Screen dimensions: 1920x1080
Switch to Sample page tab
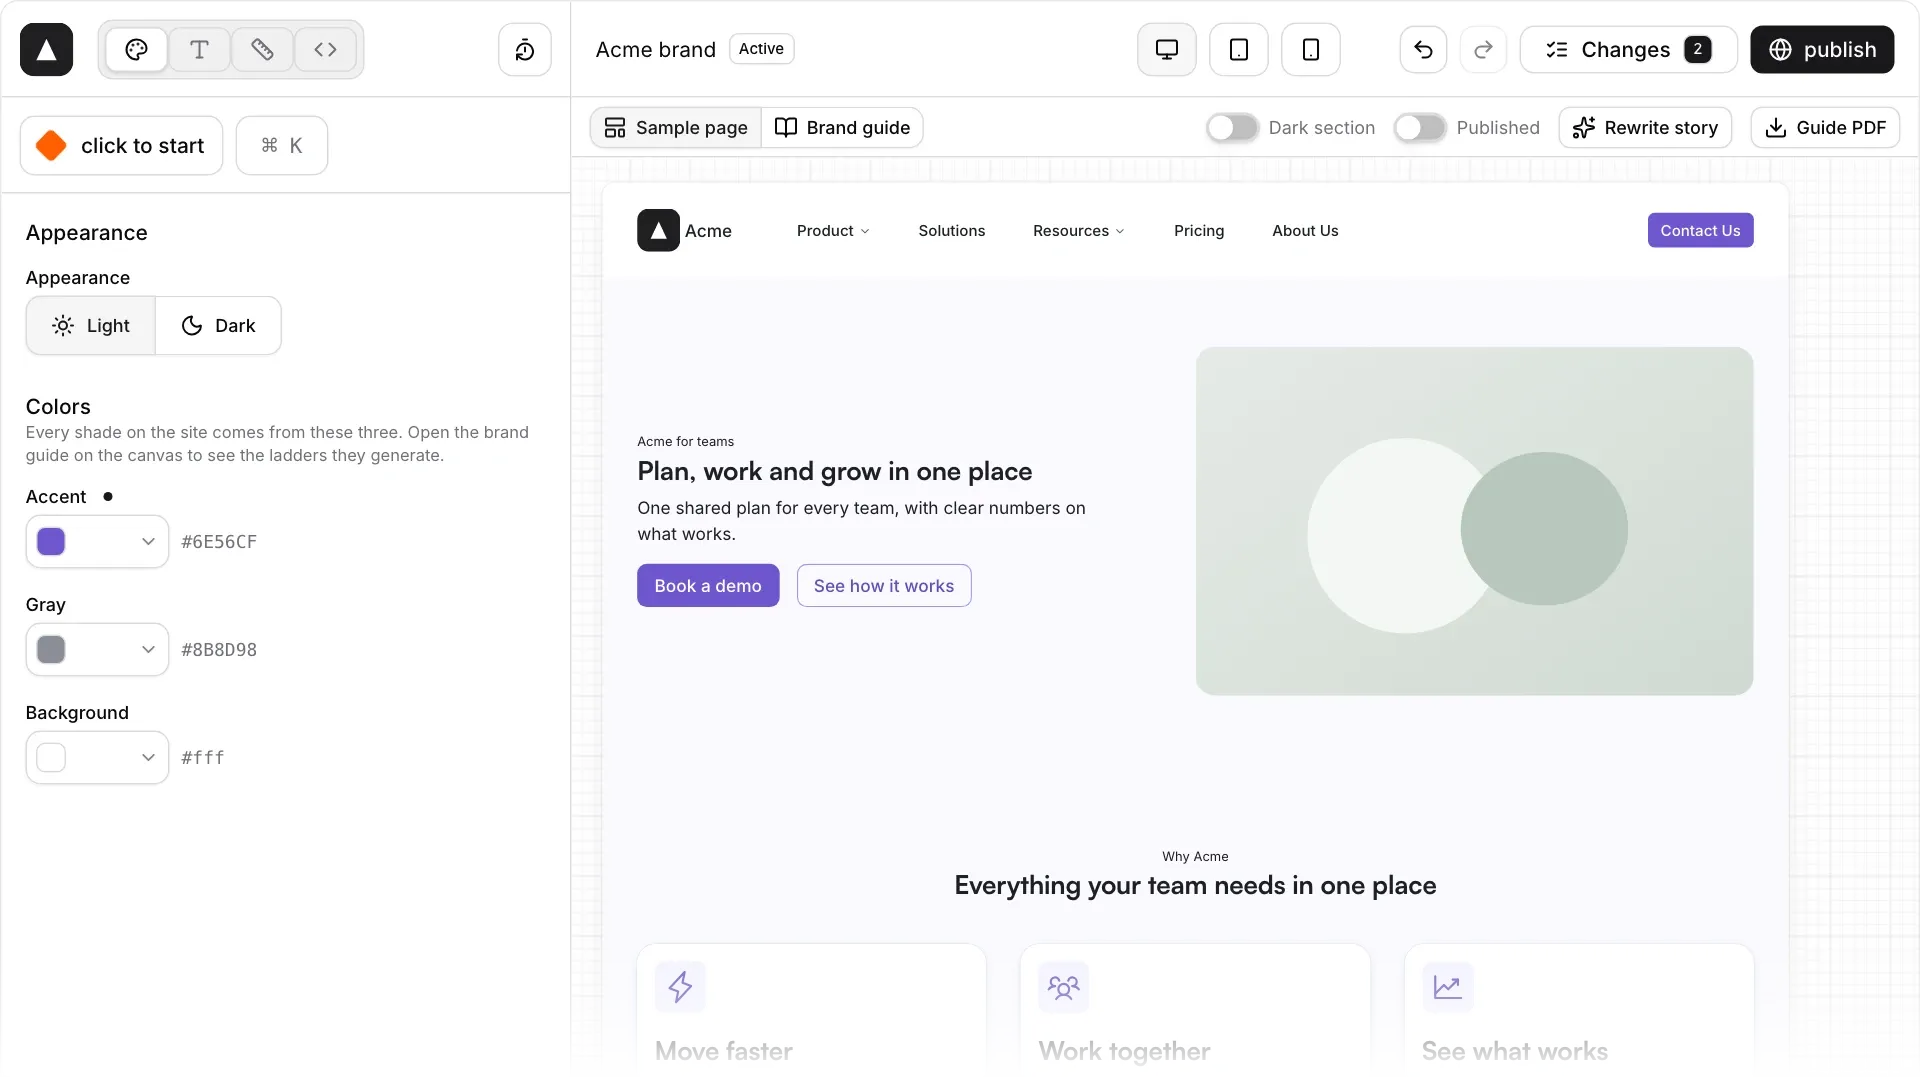677,127
